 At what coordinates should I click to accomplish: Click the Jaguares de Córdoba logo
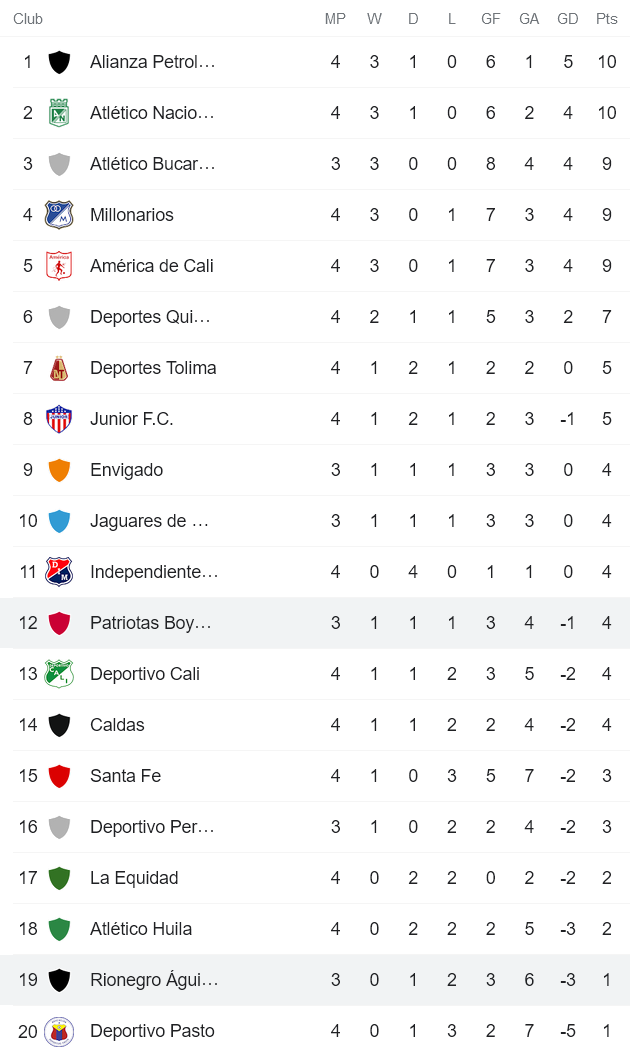tap(60, 520)
